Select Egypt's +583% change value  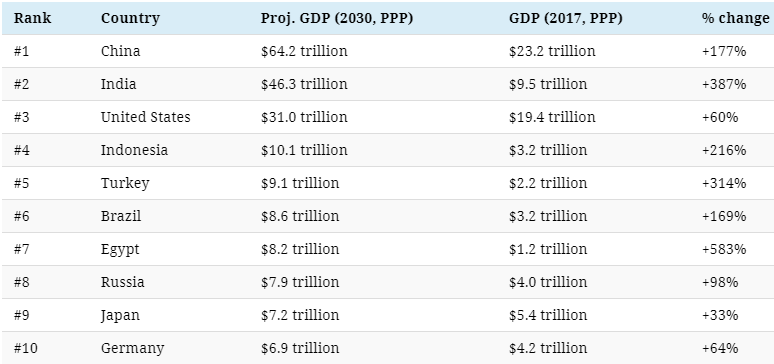[724, 249]
